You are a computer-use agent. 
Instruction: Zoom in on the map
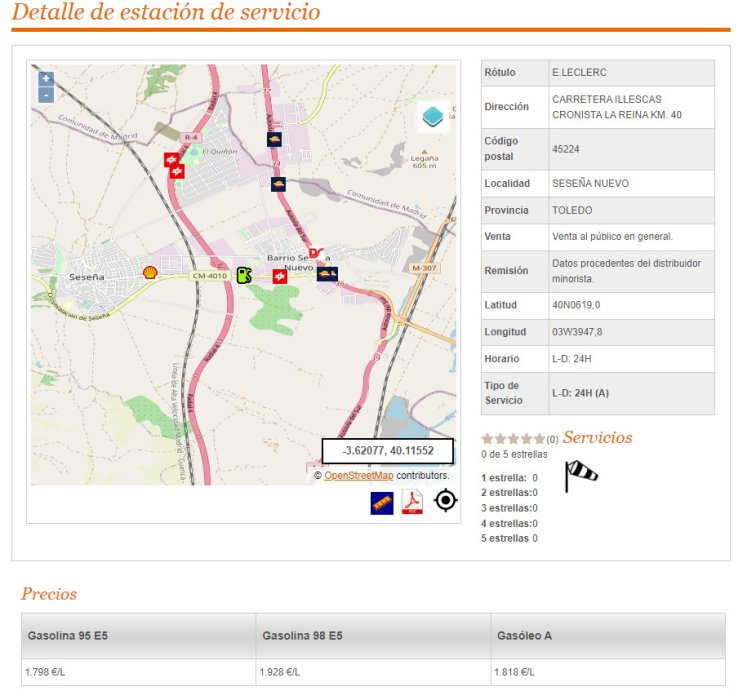coord(46,79)
